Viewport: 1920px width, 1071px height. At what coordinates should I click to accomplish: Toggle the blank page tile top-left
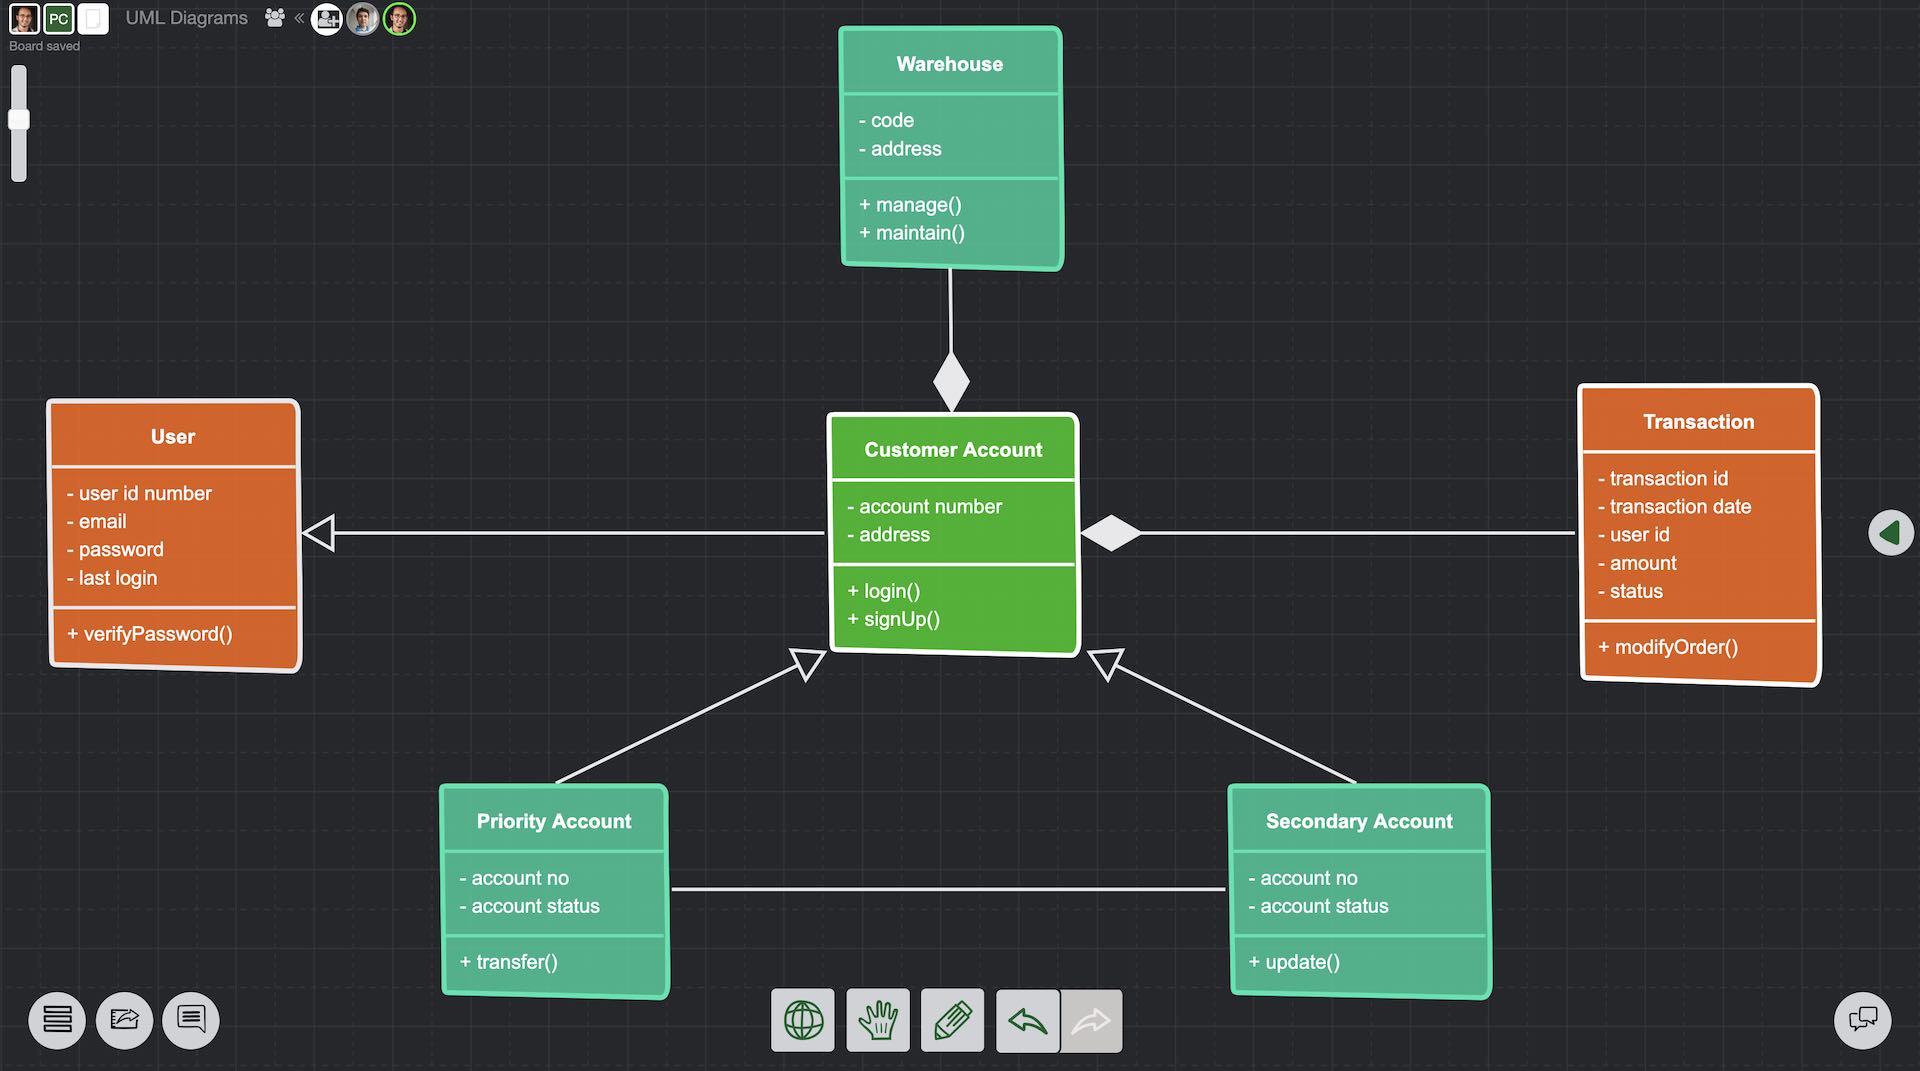pos(93,18)
